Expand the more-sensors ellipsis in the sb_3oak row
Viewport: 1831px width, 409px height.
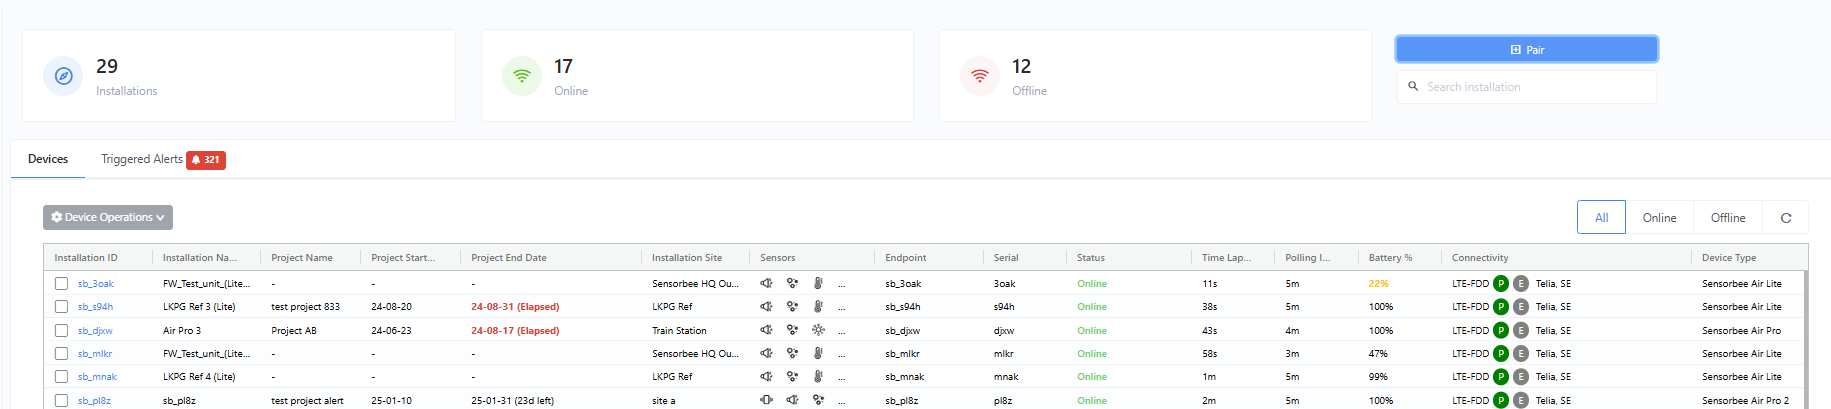841,285
